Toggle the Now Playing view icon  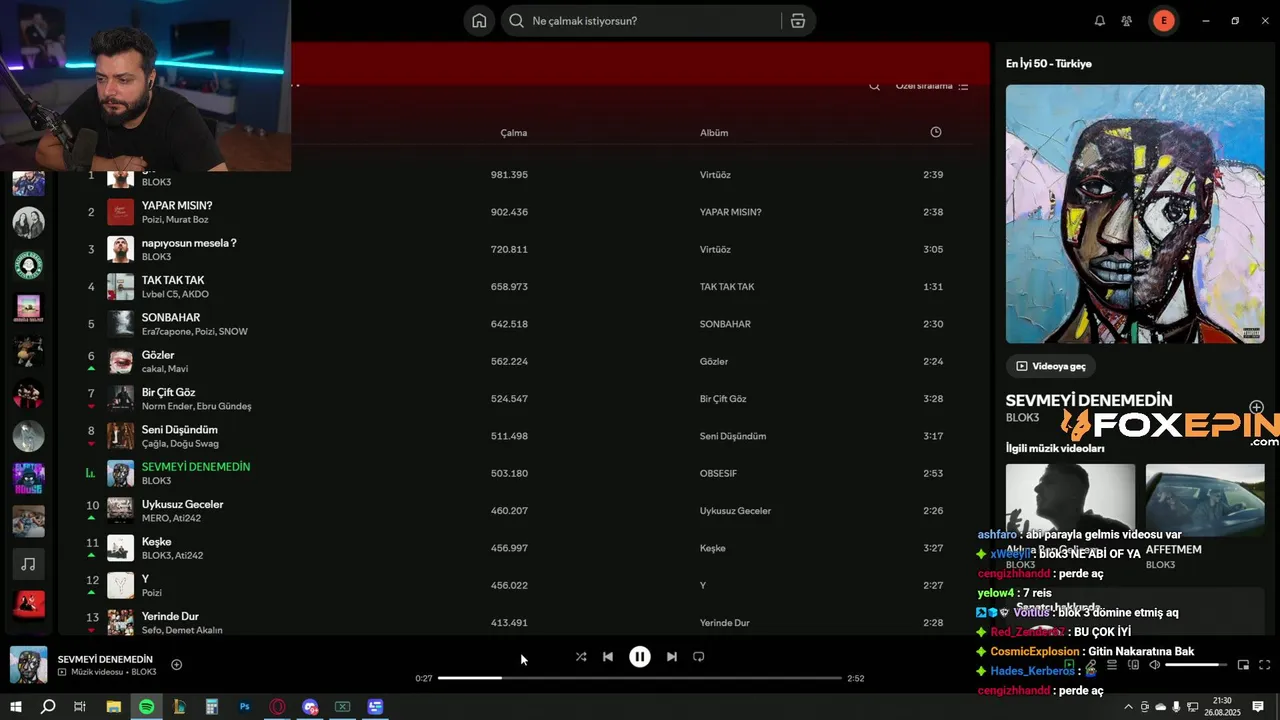[x=1069, y=665]
